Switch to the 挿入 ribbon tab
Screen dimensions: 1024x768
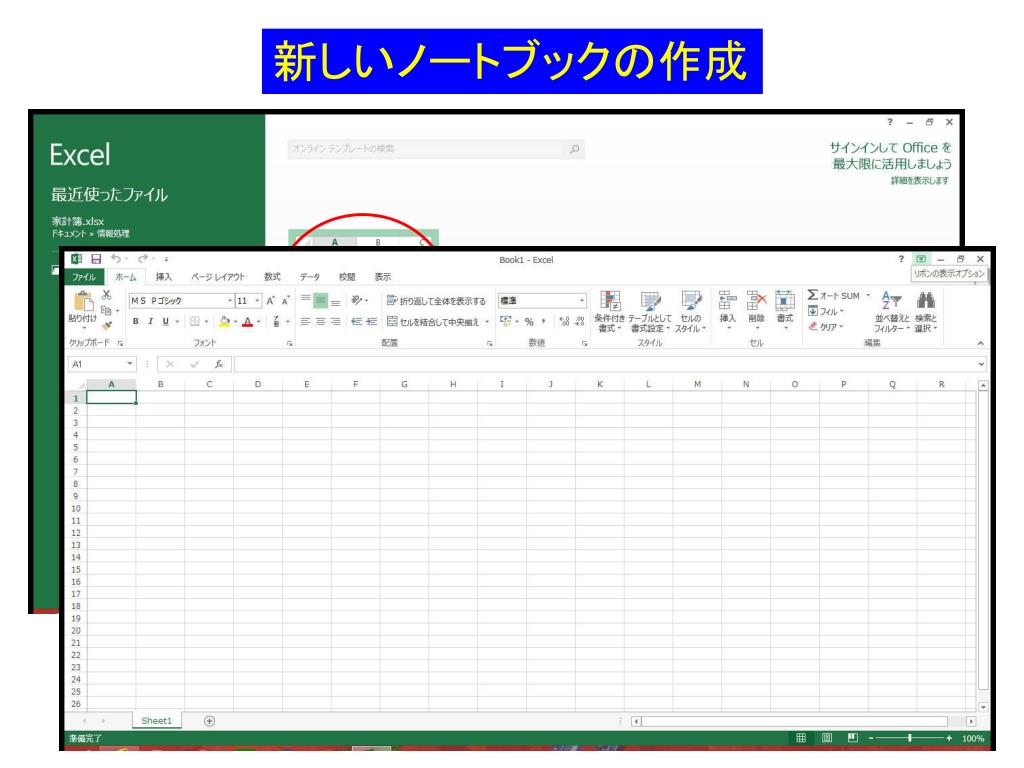tap(163, 277)
